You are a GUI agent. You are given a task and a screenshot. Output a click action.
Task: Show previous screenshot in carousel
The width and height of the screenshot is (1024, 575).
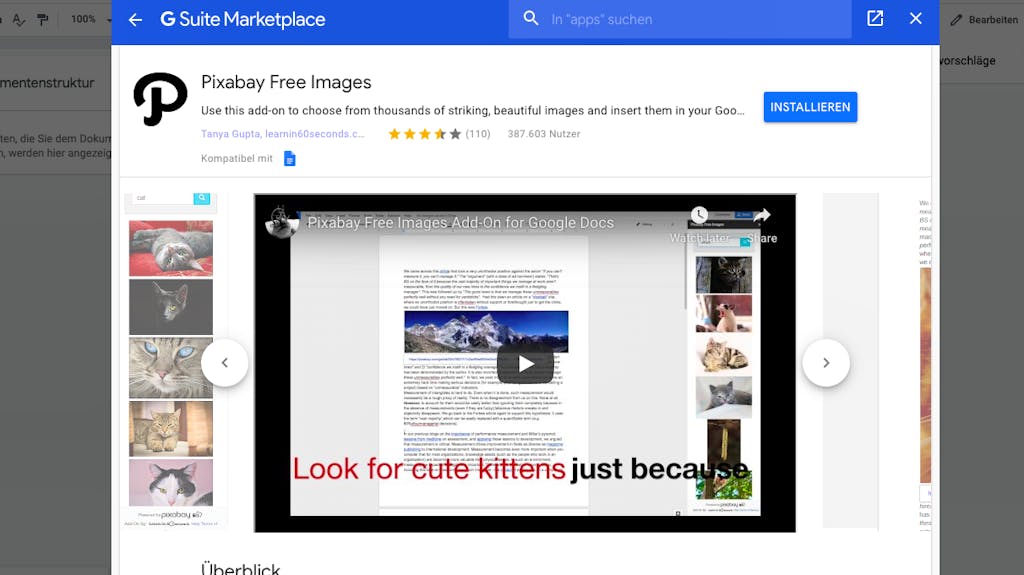pos(225,363)
